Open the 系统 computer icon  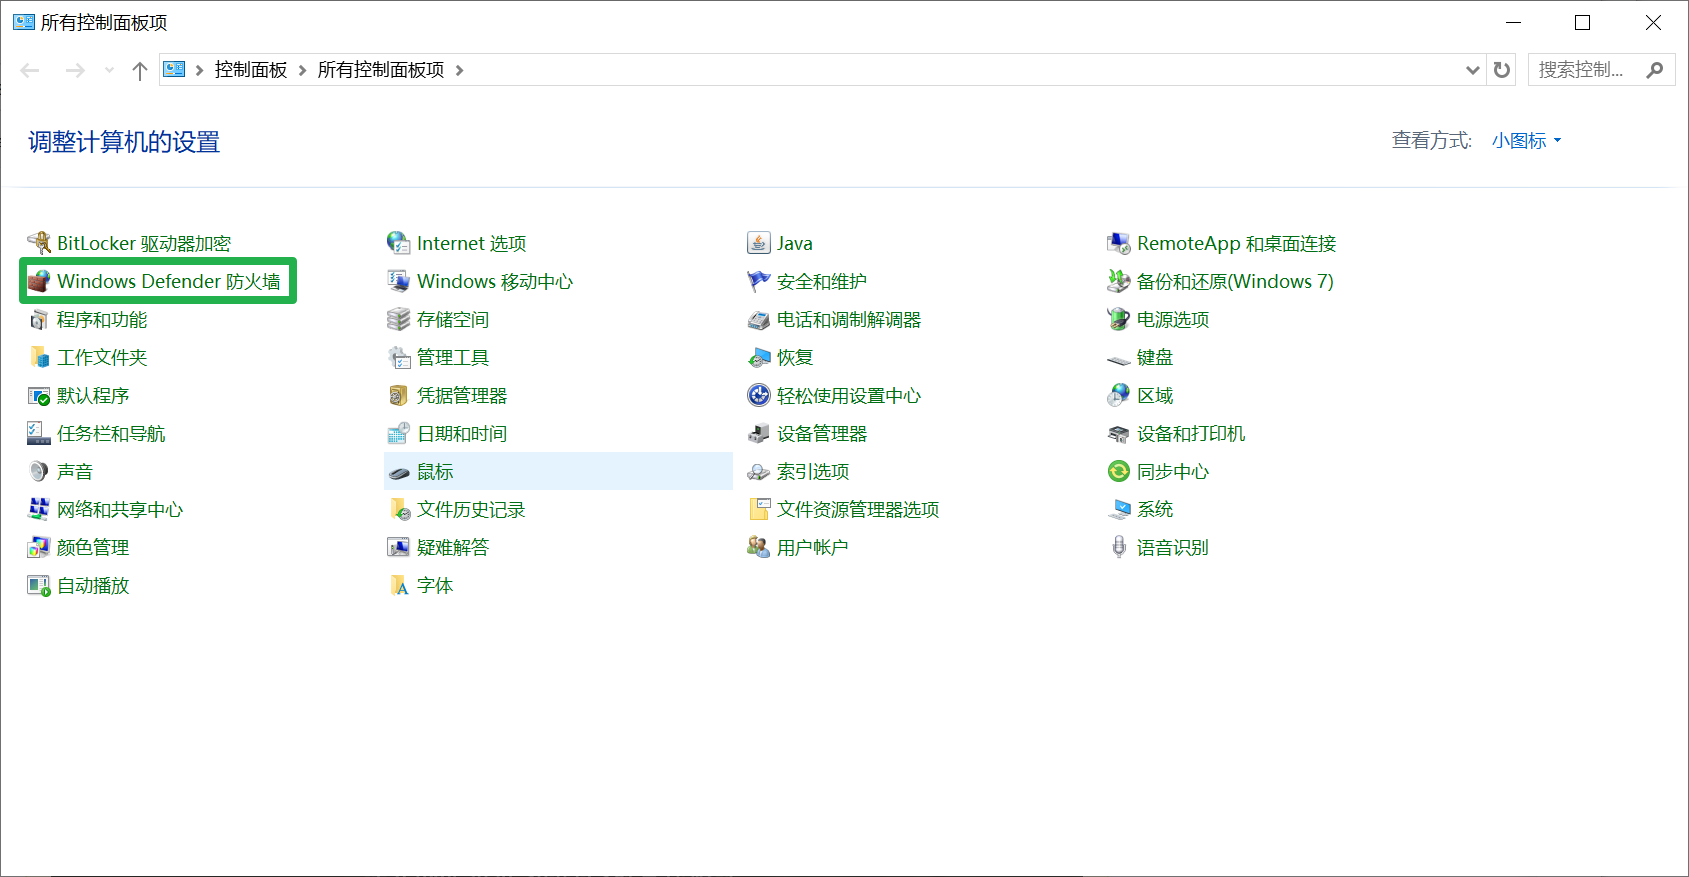[x=1119, y=509]
